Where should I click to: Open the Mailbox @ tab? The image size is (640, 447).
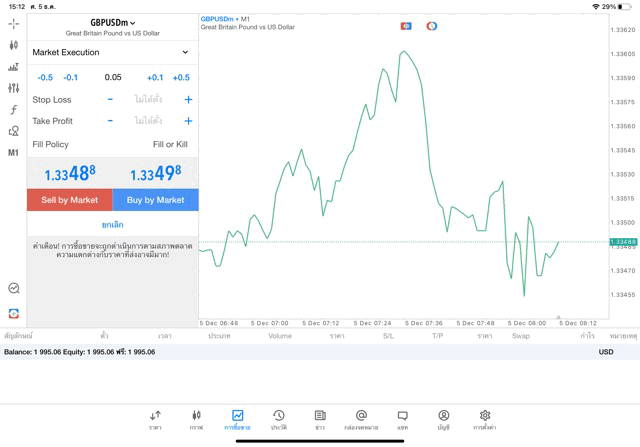pos(361,420)
